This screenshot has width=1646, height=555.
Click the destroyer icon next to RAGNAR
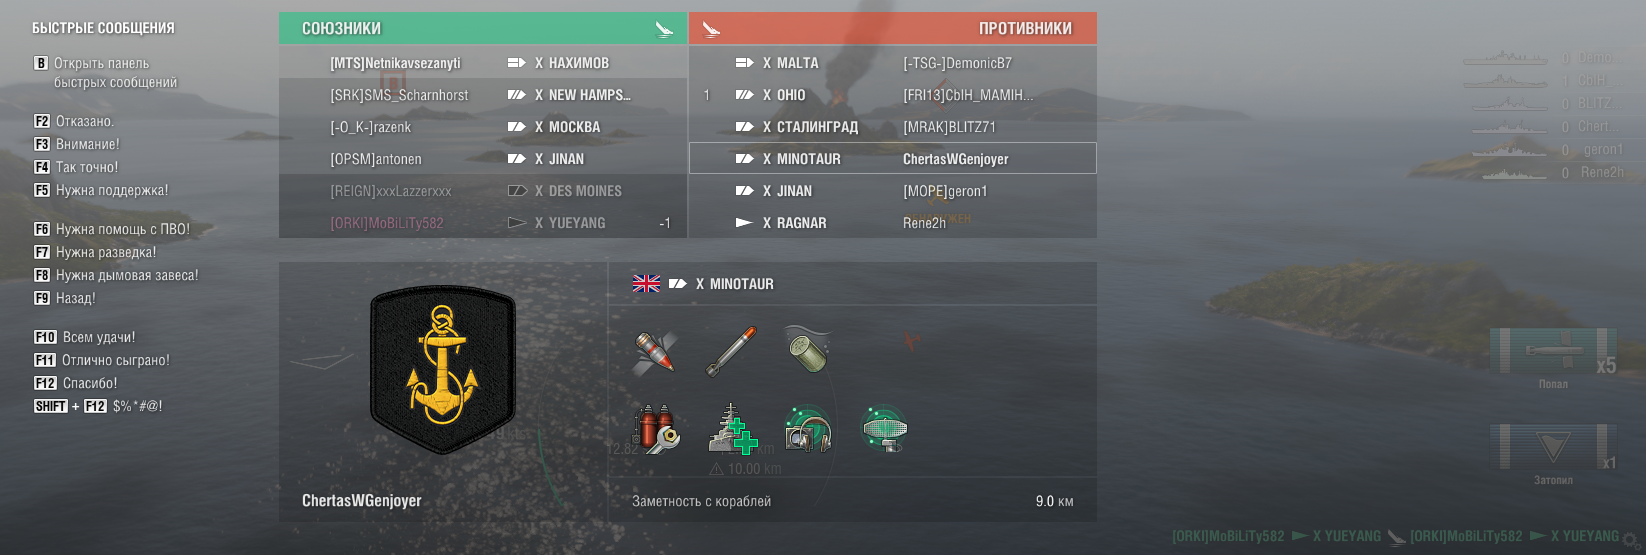744,223
